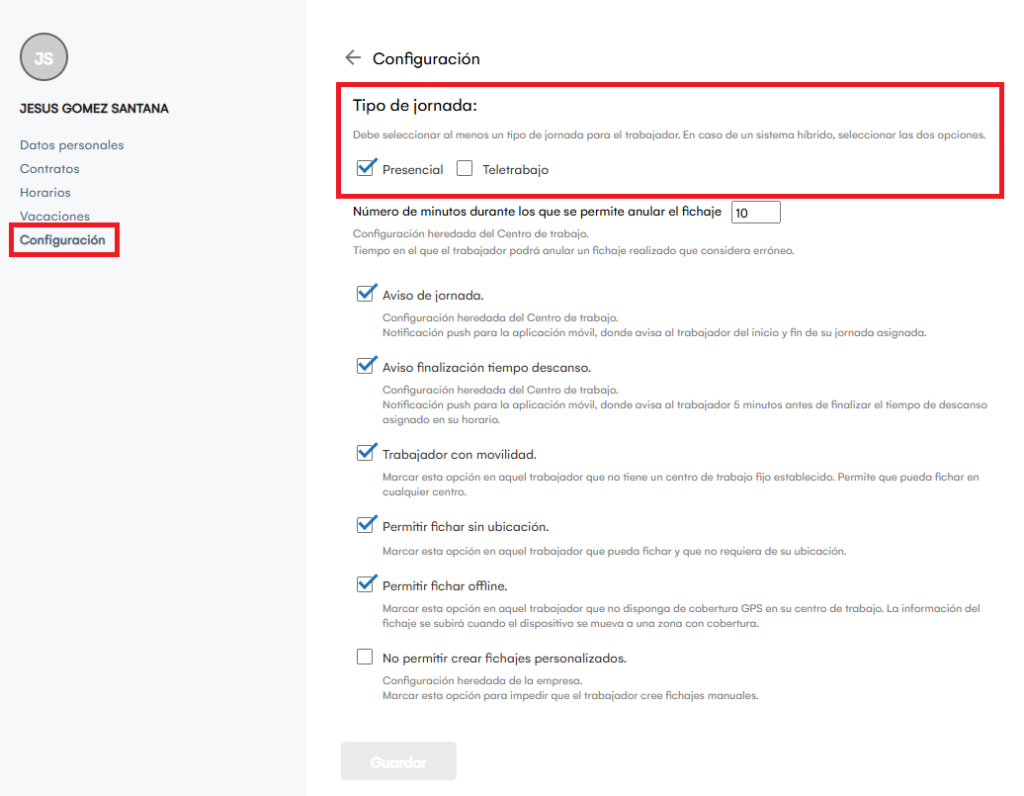Viewport: 1024px width, 796px height.
Task: Select Horarios in the sidebar
Action: click(x=46, y=193)
